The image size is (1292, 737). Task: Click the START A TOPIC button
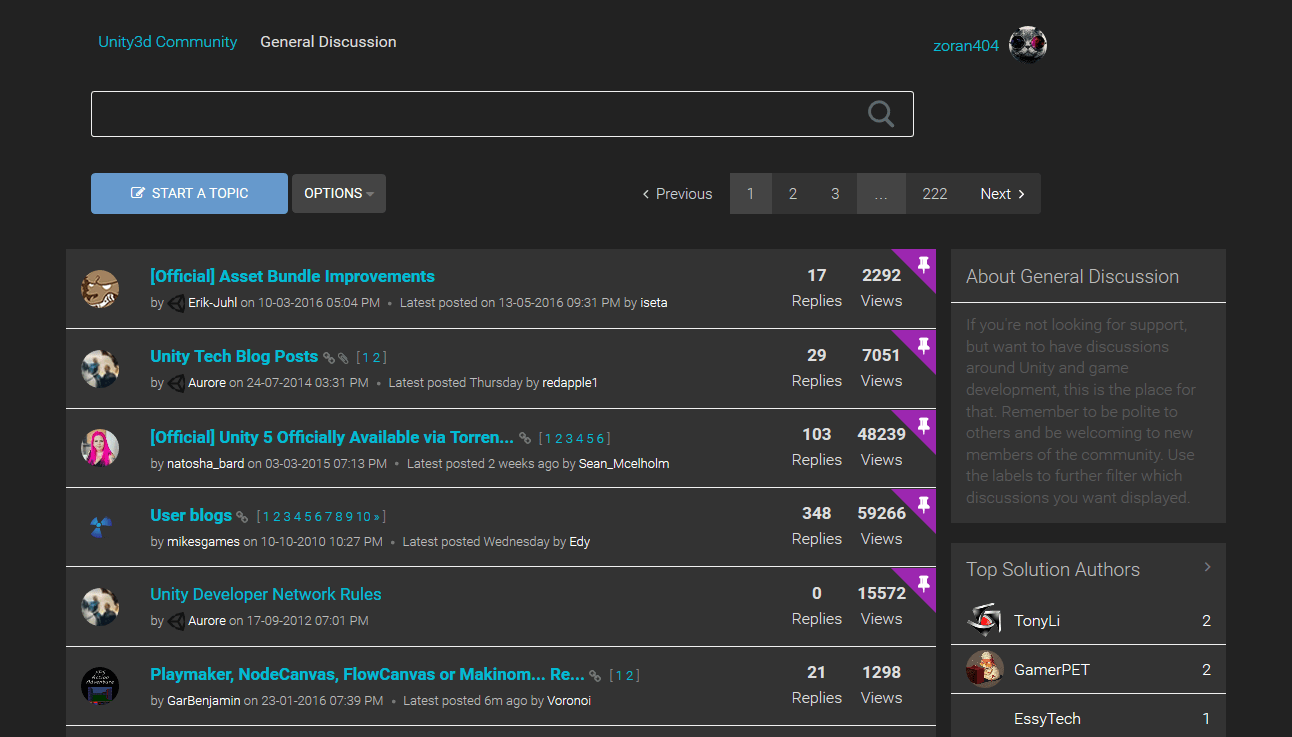click(x=189, y=193)
